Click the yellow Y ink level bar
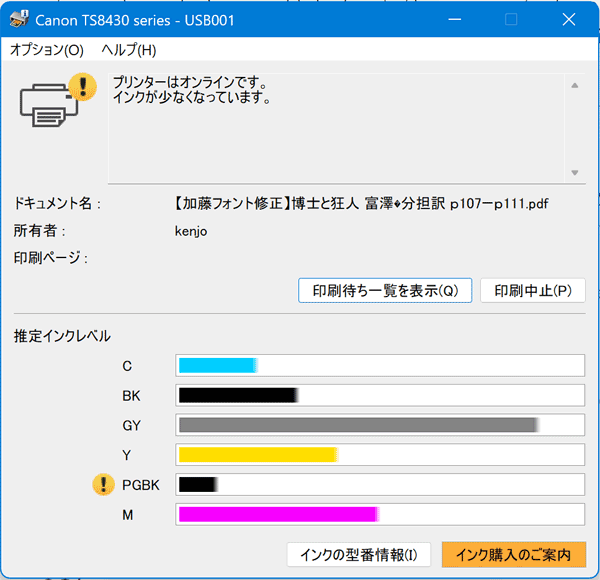This screenshot has width=600, height=580. pos(380,455)
